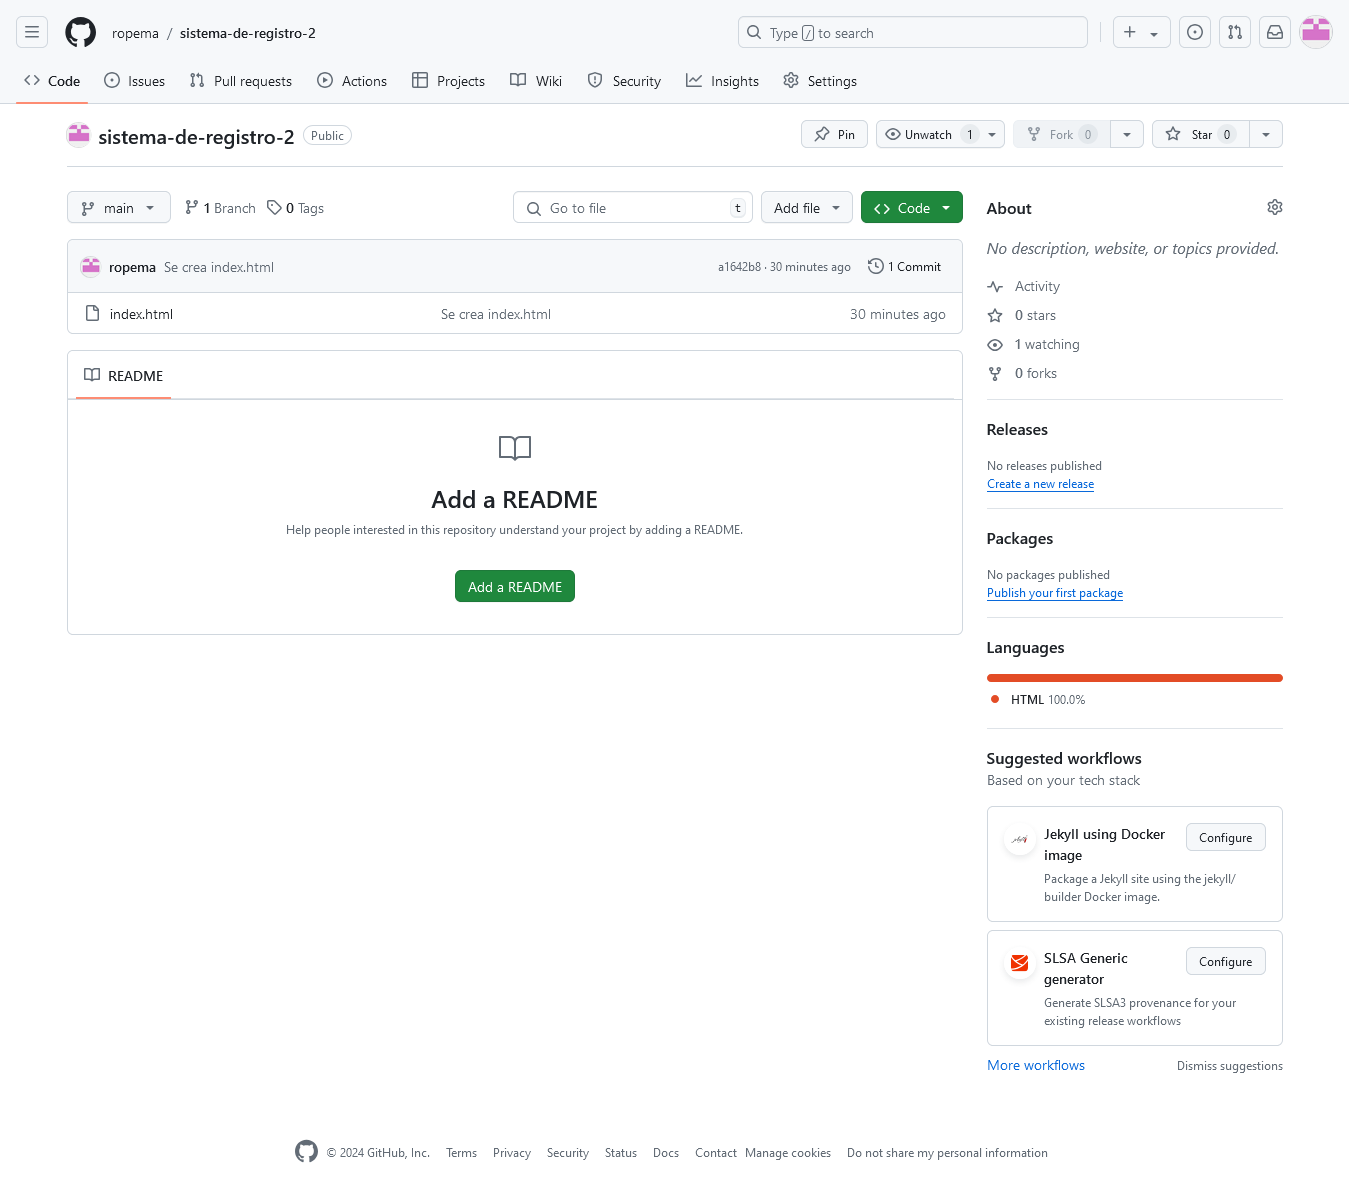Go to GitHub home via Octocat logo

coord(80,32)
